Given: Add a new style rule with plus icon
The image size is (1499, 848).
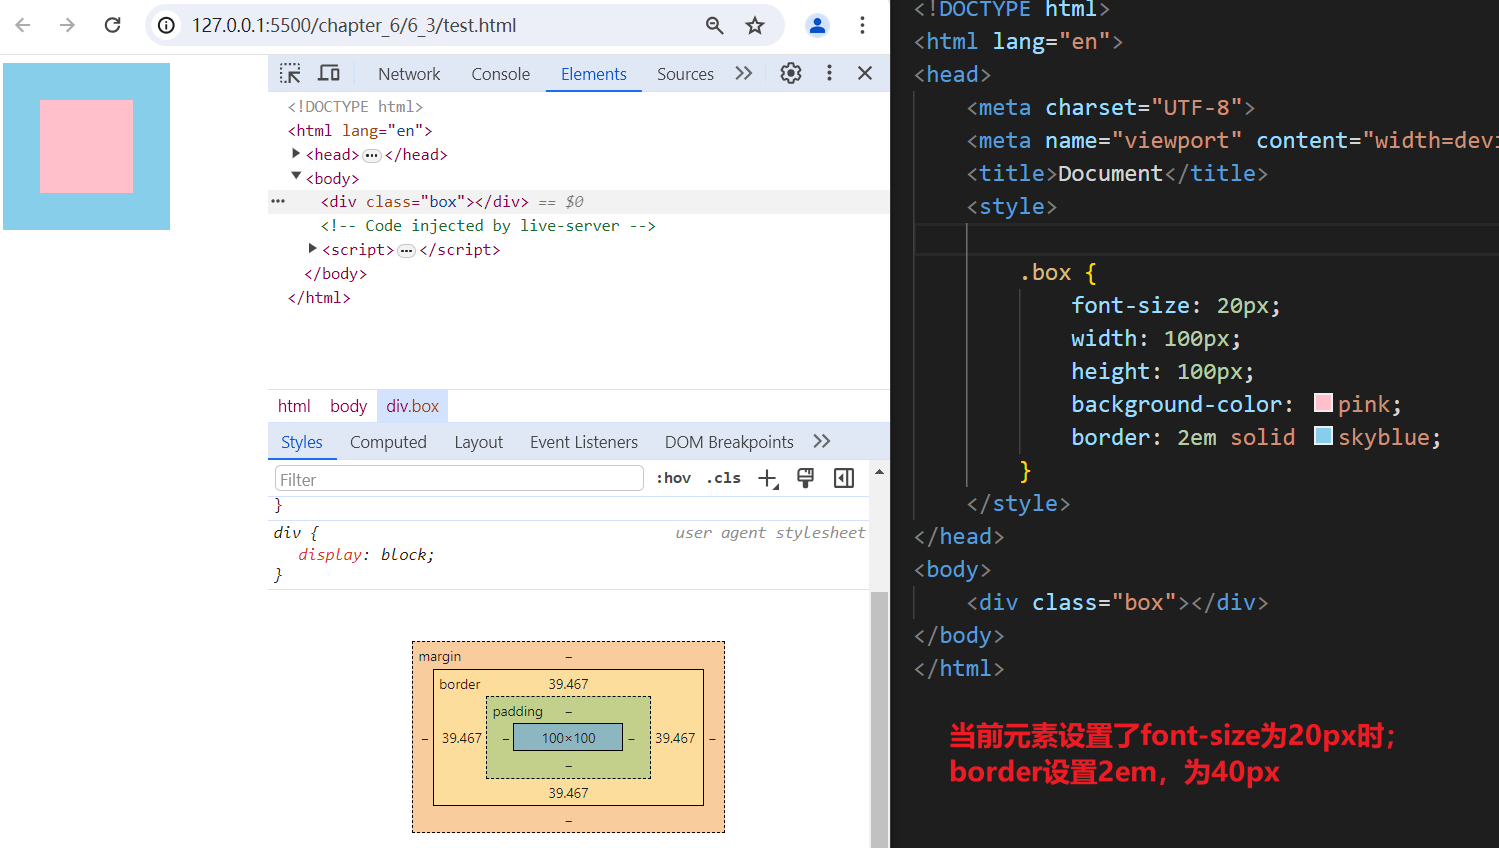Looking at the screenshot, I should pos(767,479).
